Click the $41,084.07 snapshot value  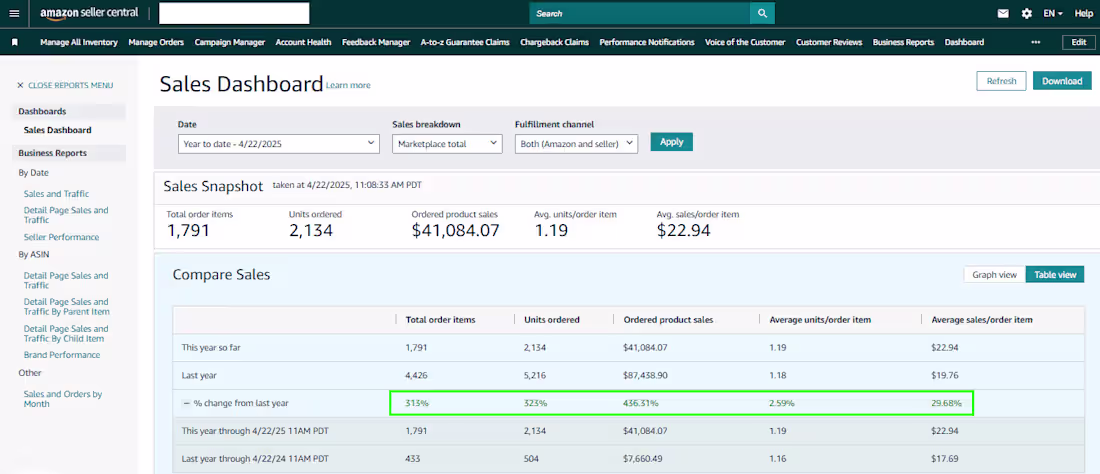click(455, 230)
